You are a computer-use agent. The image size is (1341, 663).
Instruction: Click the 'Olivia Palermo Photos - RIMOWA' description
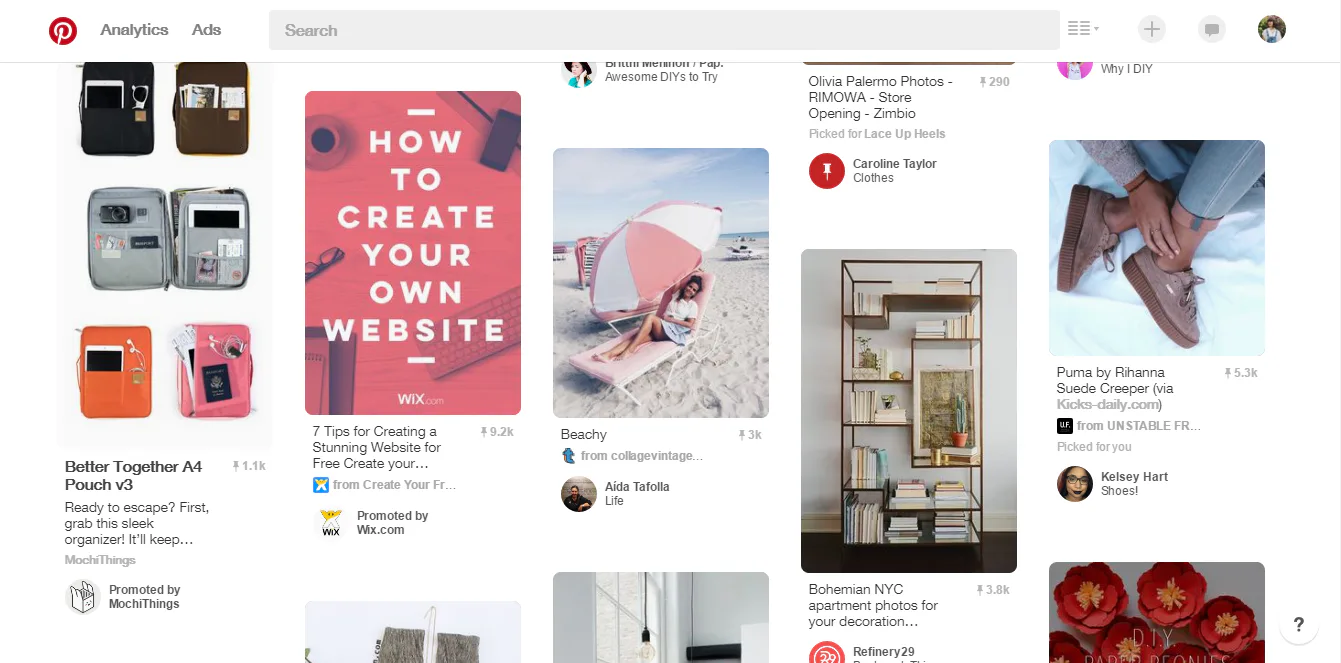click(x=881, y=98)
